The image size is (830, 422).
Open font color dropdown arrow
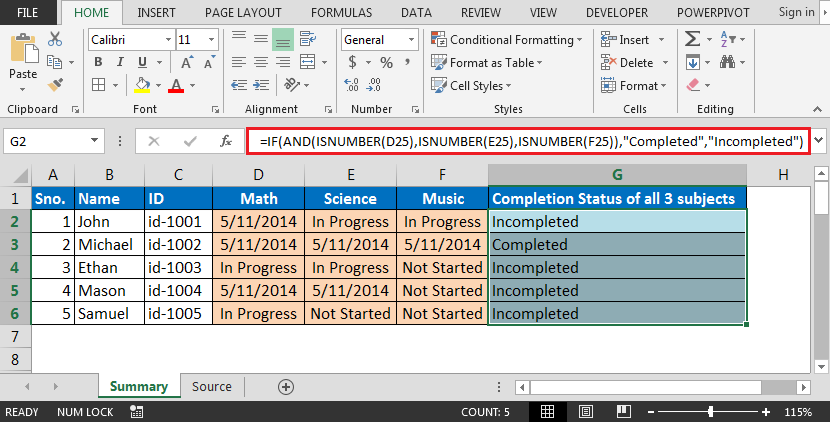pyautogui.click(x=192, y=85)
